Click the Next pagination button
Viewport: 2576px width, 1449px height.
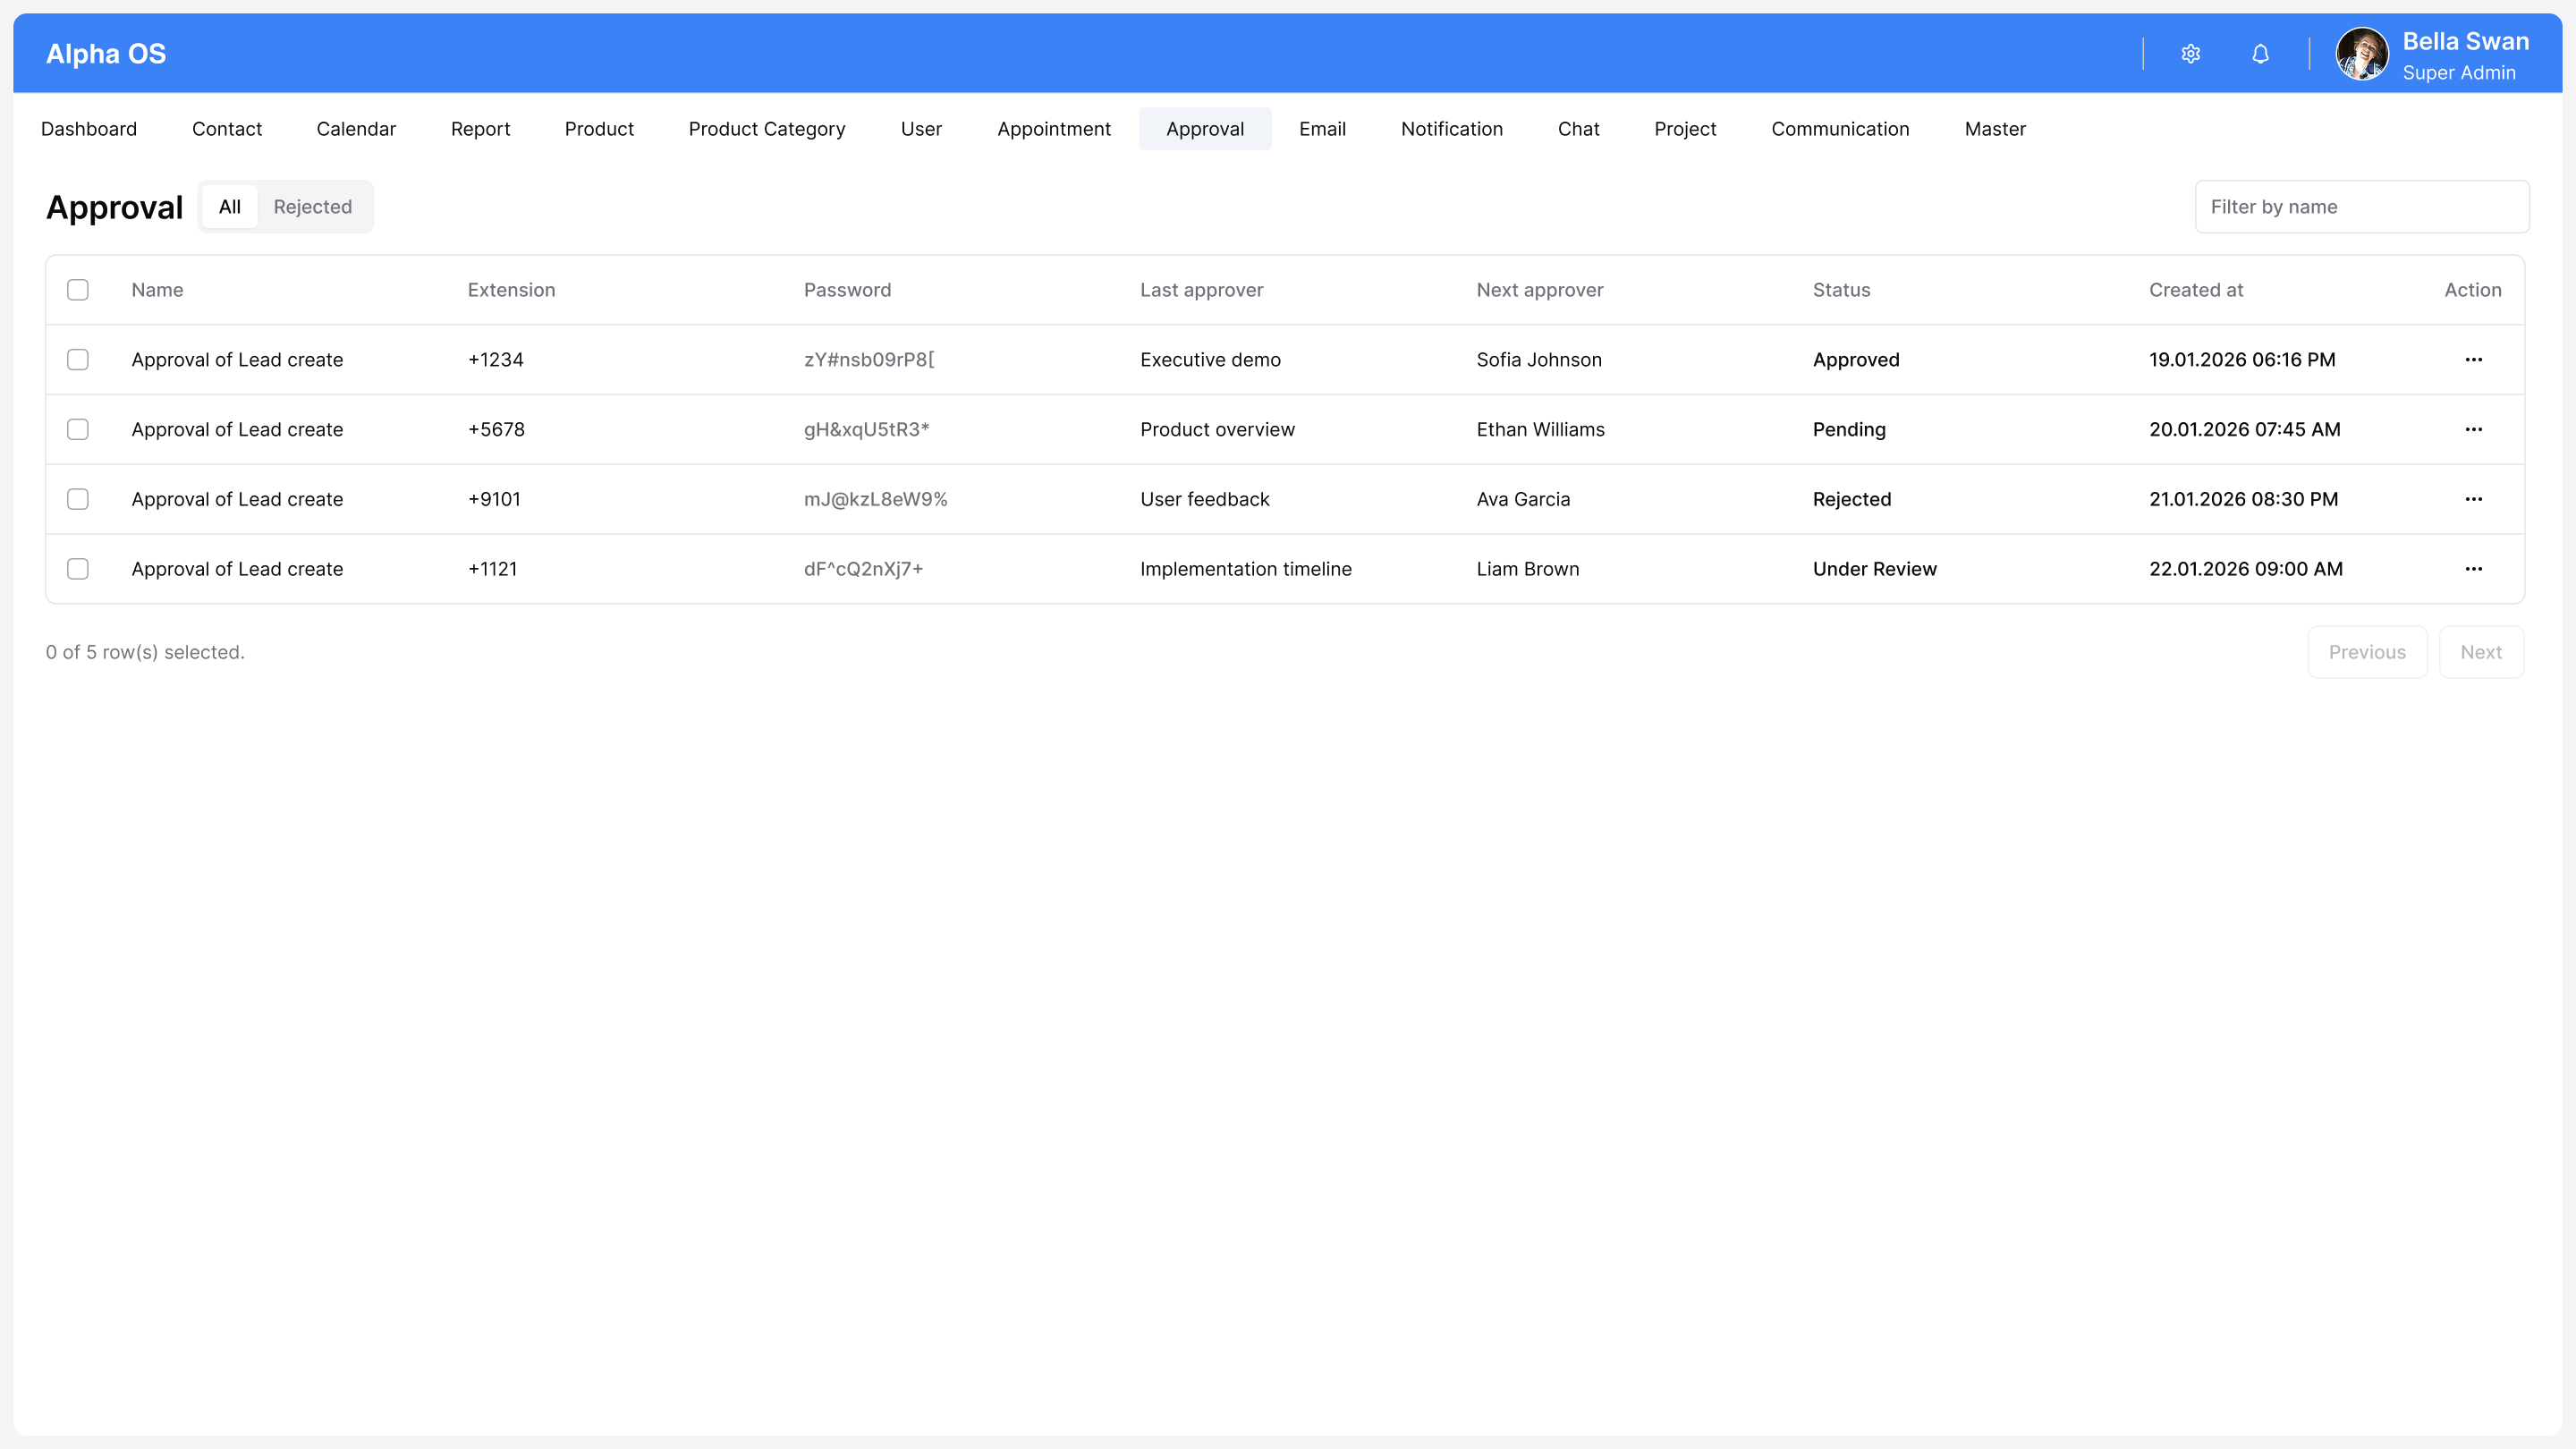pos(2481,652)
